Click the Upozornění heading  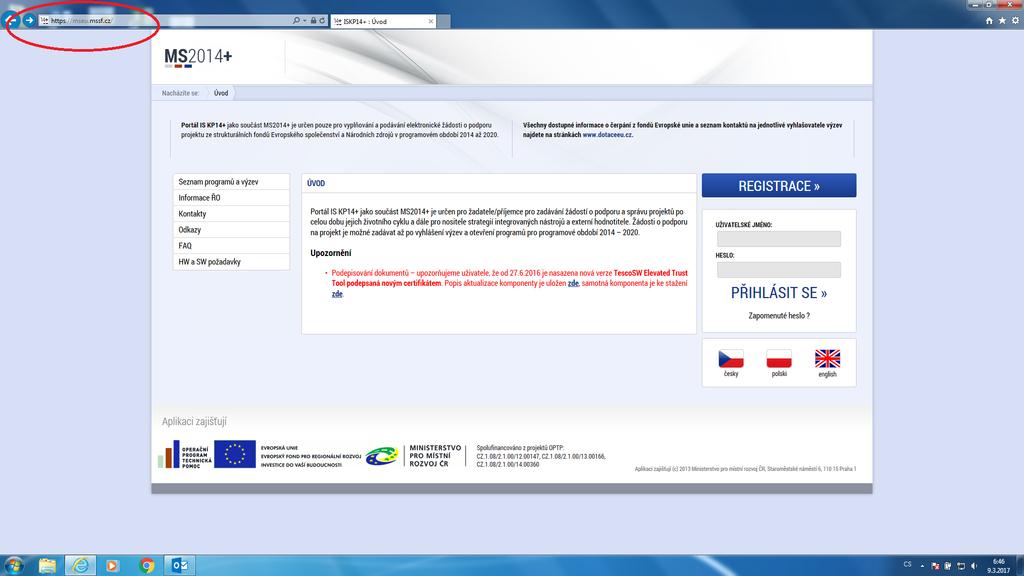coord(330,253)
